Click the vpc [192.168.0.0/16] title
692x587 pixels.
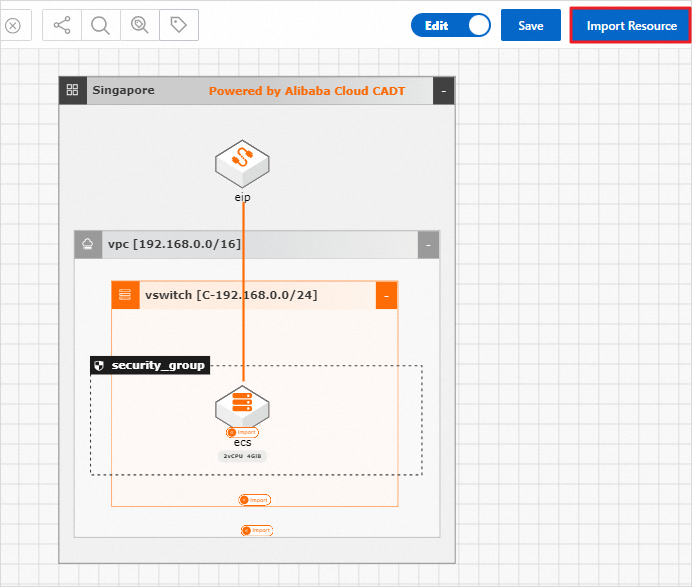click(x=175, y=244)
